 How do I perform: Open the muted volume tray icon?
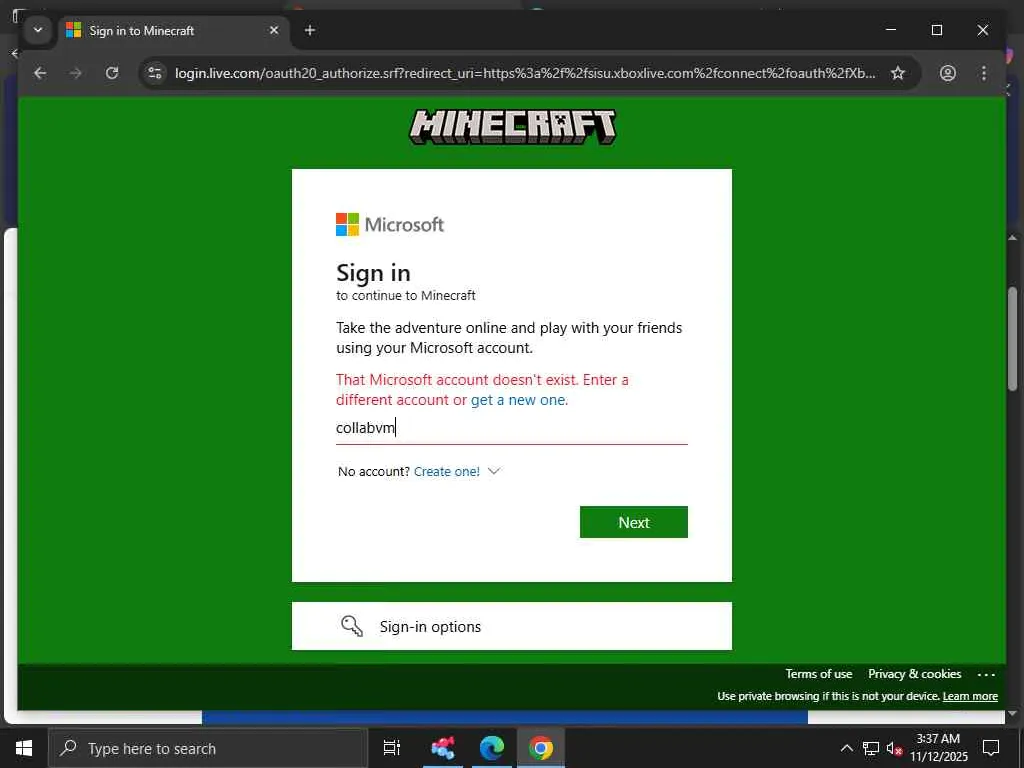(x=894, y=749)
